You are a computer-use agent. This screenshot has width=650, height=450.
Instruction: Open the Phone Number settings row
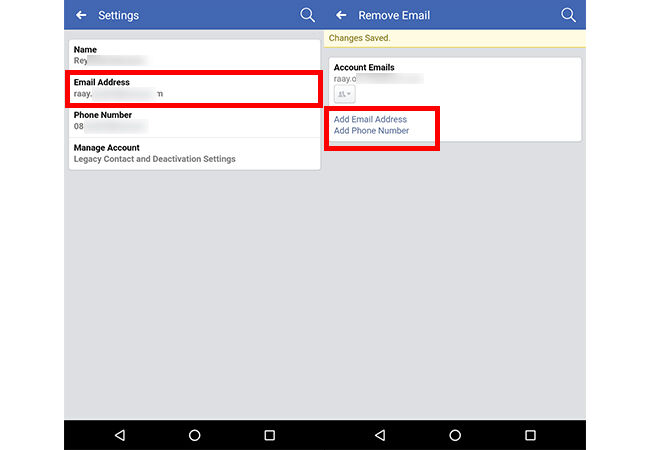(x=194, y=121)
